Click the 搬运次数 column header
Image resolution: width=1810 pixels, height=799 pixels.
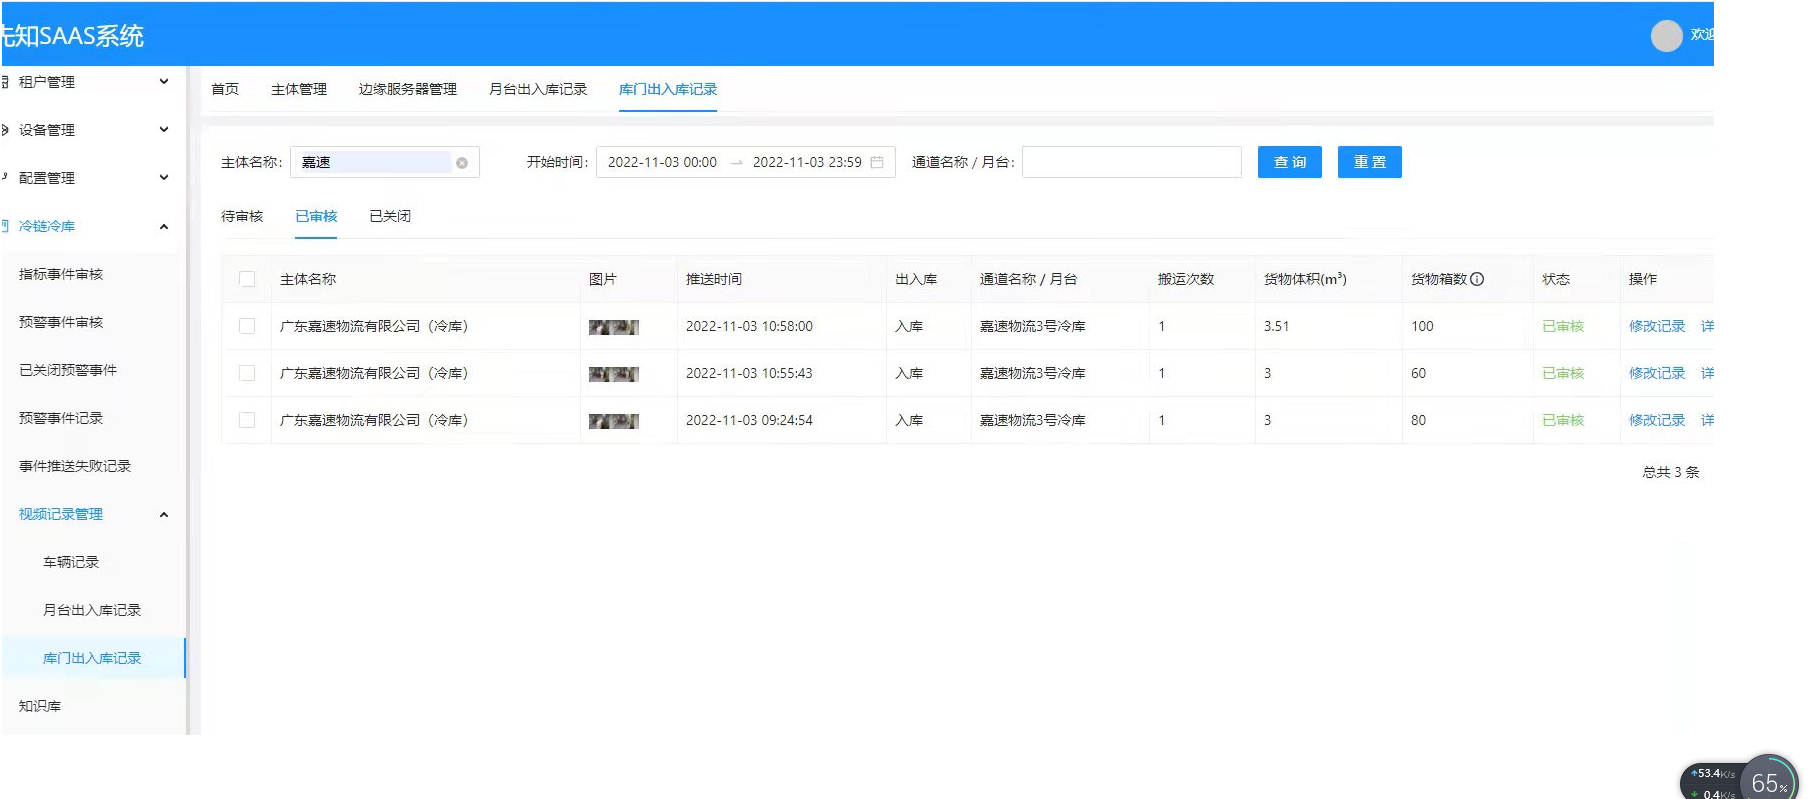point(1186,279)
